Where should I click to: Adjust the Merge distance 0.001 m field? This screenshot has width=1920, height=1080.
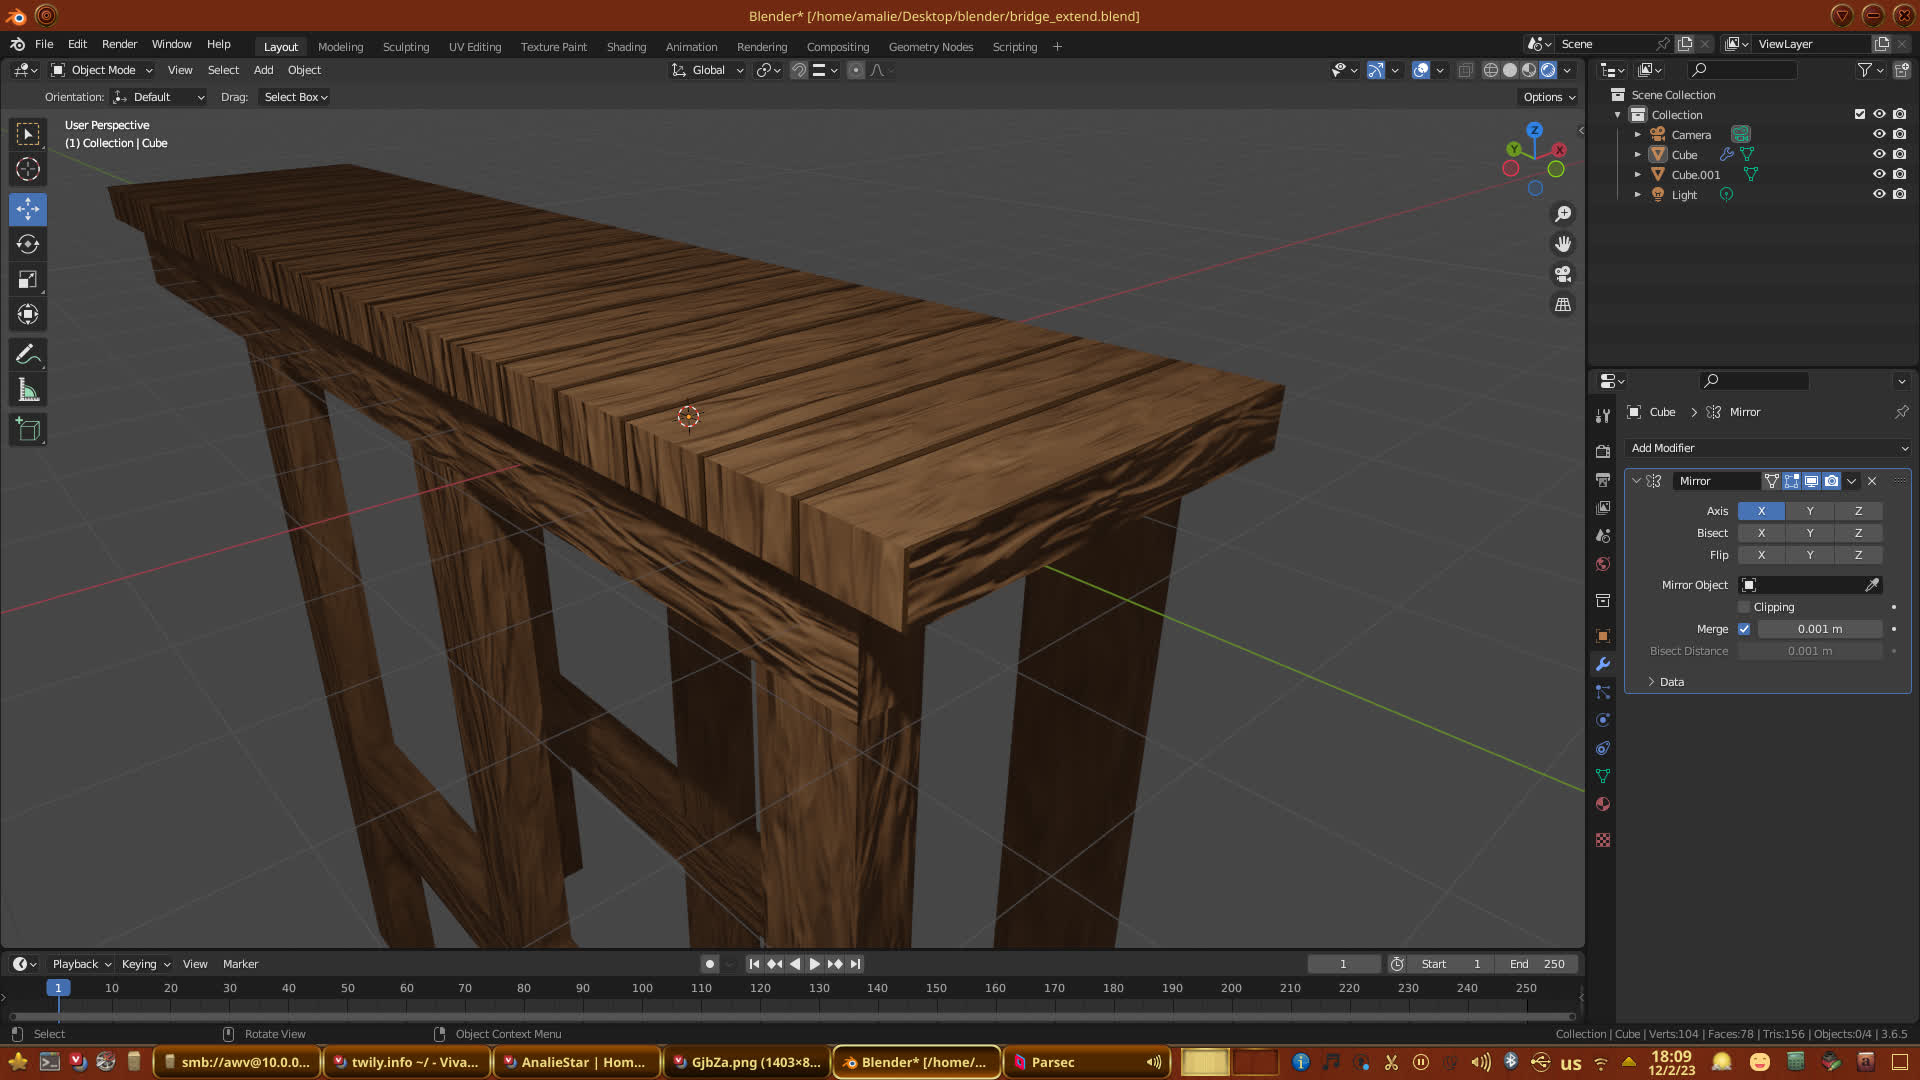click(x=1819, y=629)
